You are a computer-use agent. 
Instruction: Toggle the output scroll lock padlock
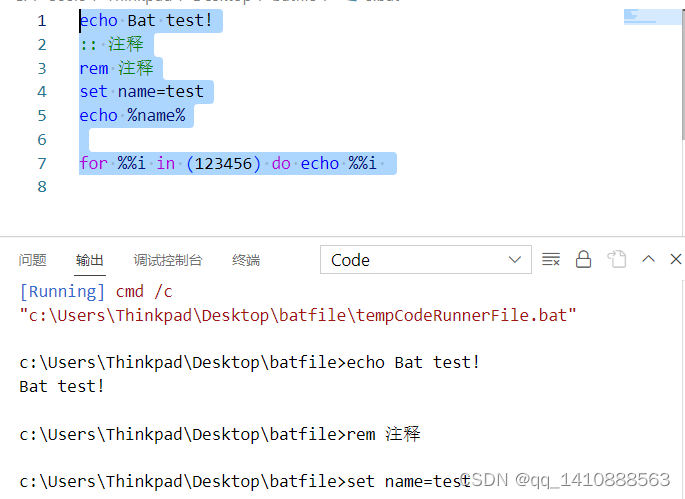583,260
